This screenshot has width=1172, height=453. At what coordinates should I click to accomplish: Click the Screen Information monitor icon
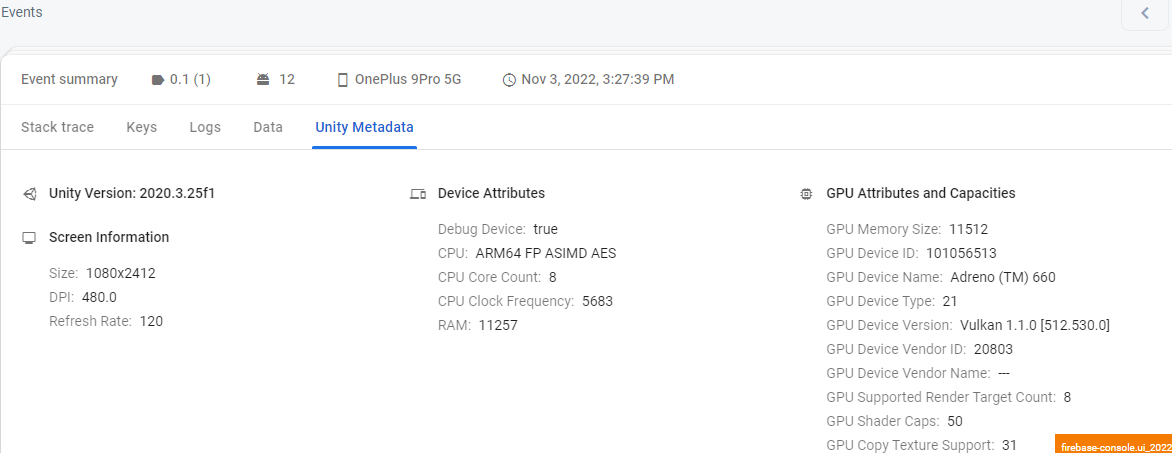[29, 238]
